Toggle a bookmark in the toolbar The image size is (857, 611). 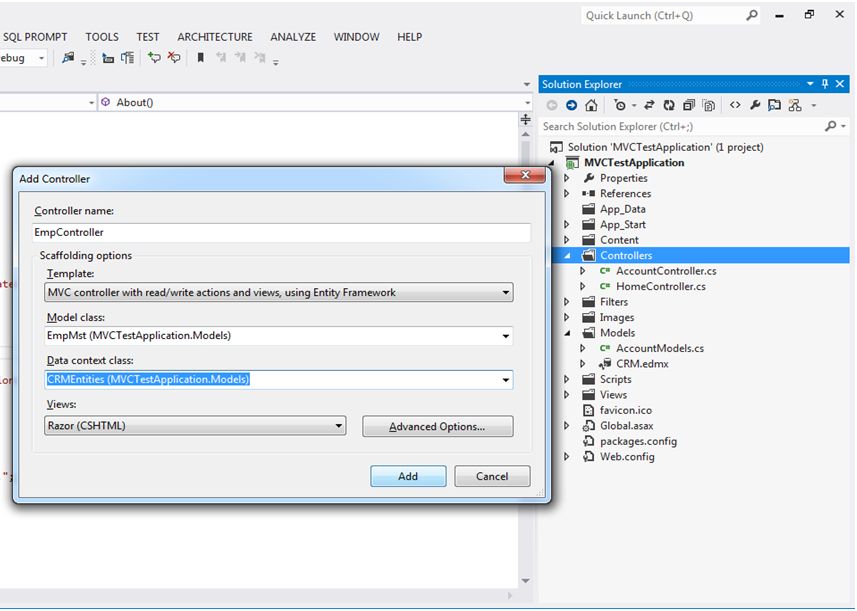[200, 58]
